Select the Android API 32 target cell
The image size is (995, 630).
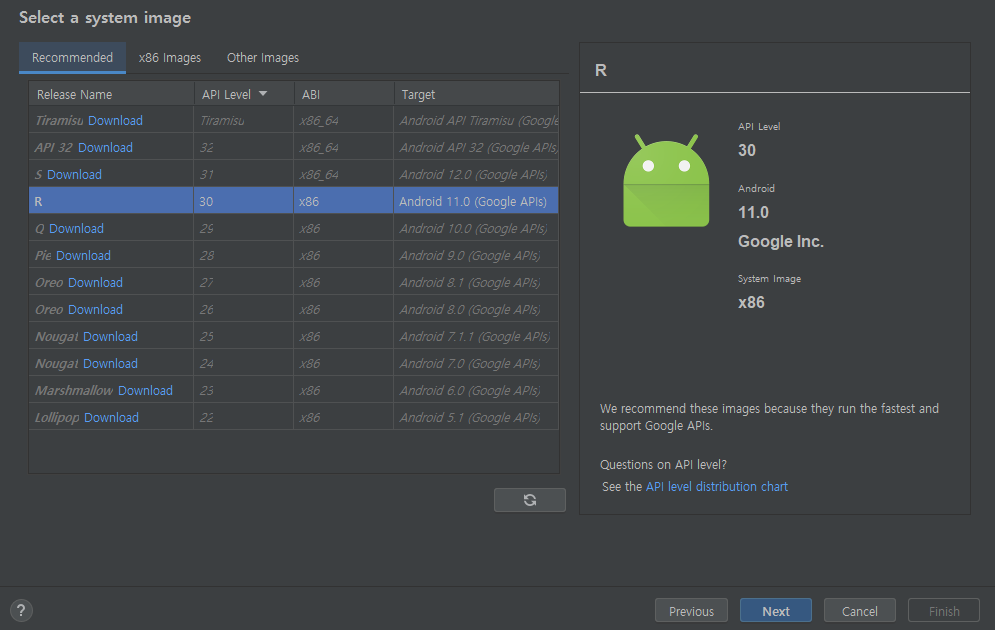(476, 147)
